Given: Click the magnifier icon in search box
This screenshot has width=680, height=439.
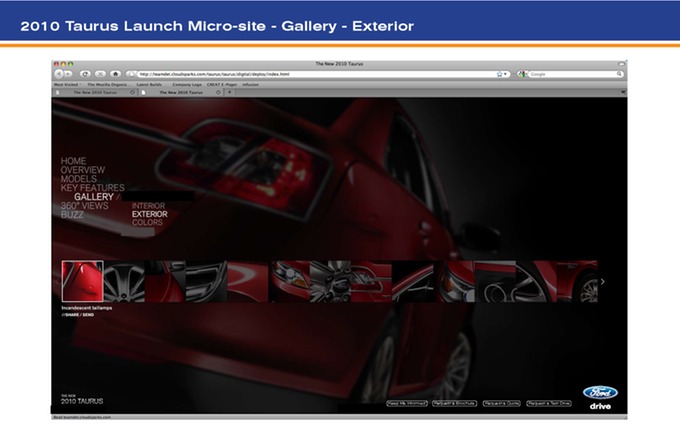Looking at the screenshot, I should 619,74.
